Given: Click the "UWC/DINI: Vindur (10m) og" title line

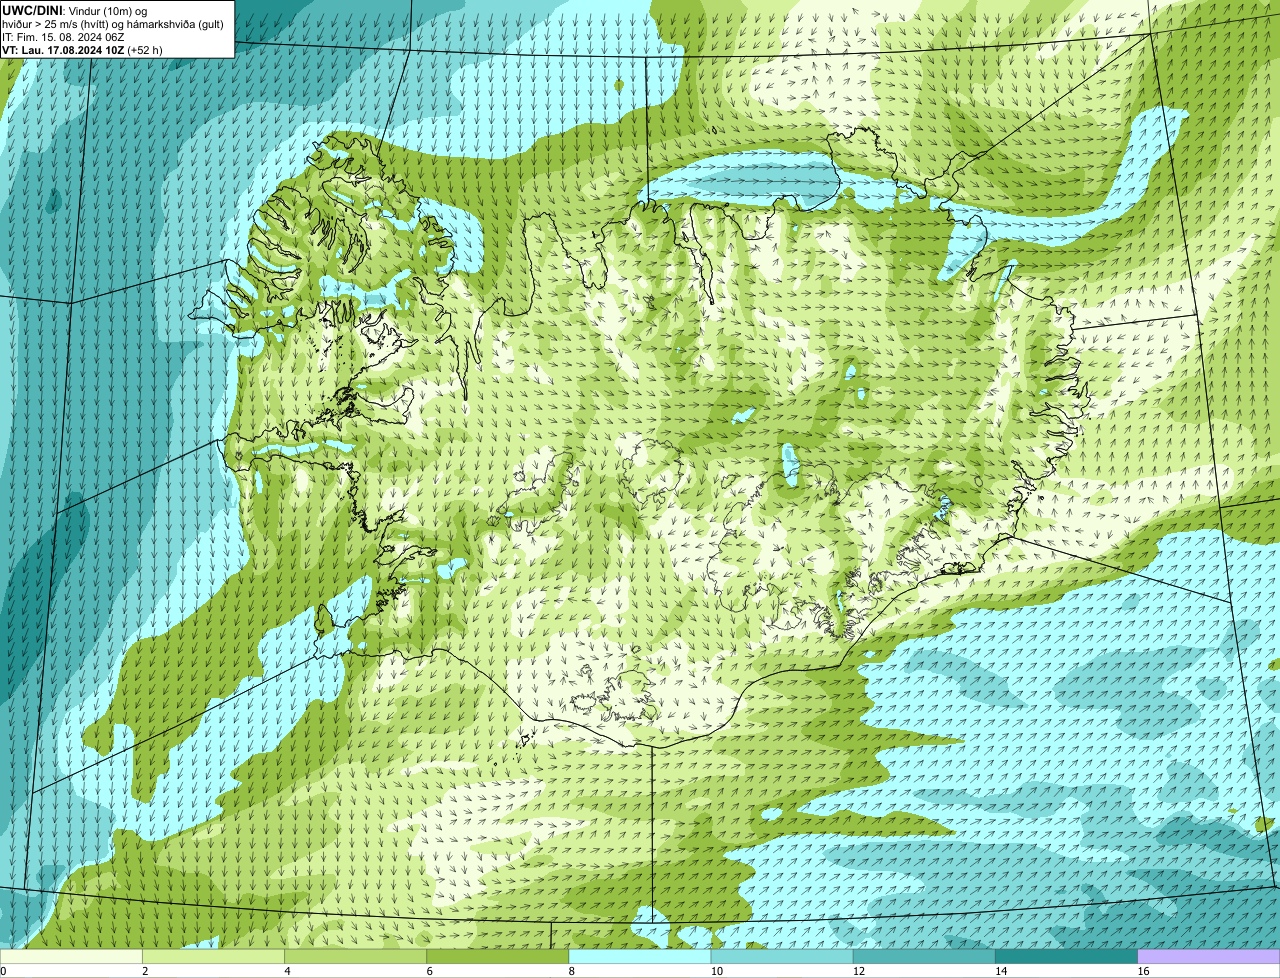Looking at the screenshot, I should pos(75,10).
